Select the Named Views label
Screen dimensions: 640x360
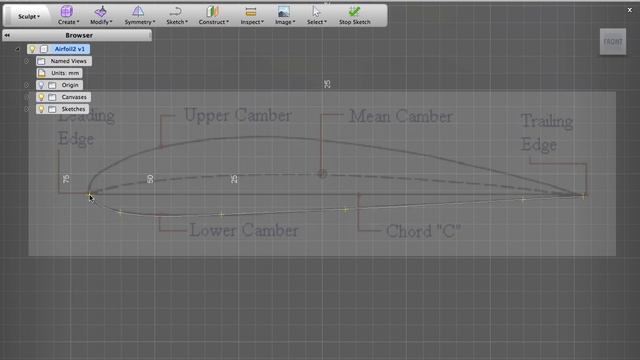click(x=68, y=61)
